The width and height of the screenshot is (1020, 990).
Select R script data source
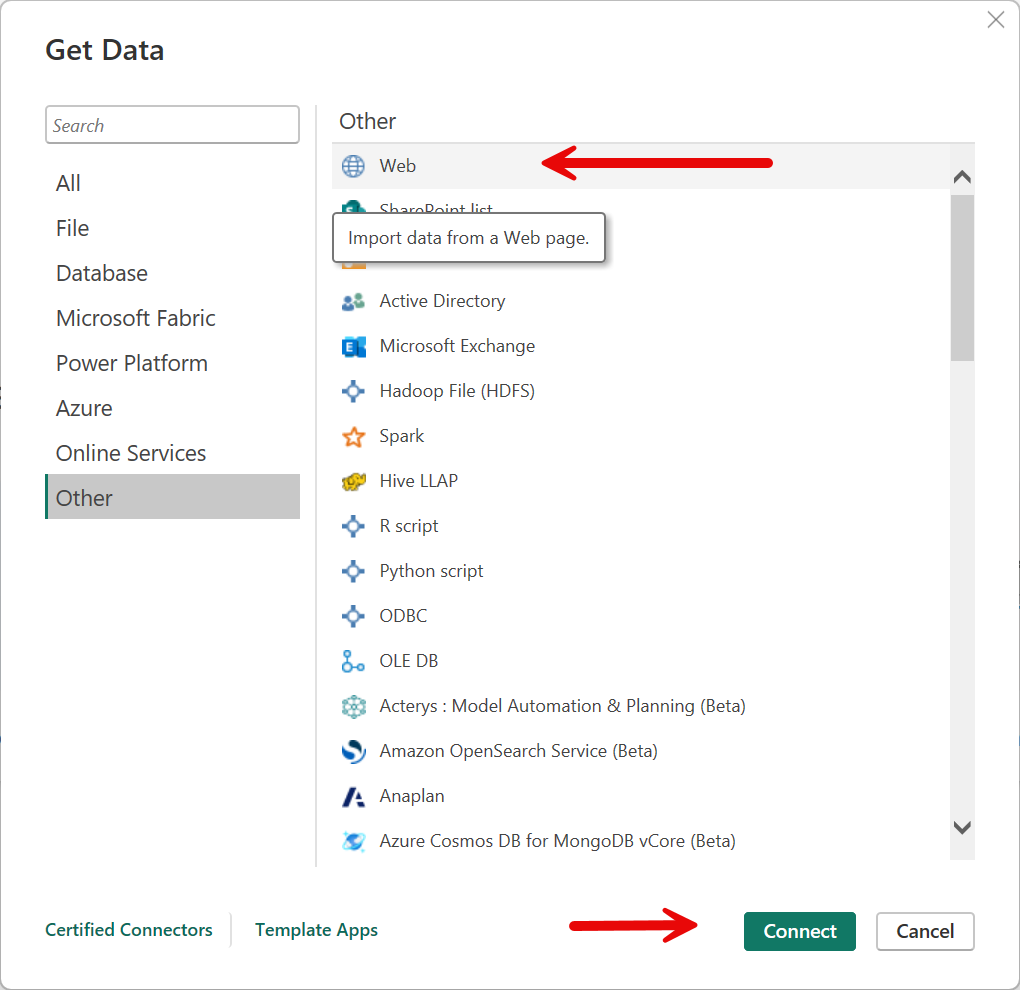tap(409, 526)
